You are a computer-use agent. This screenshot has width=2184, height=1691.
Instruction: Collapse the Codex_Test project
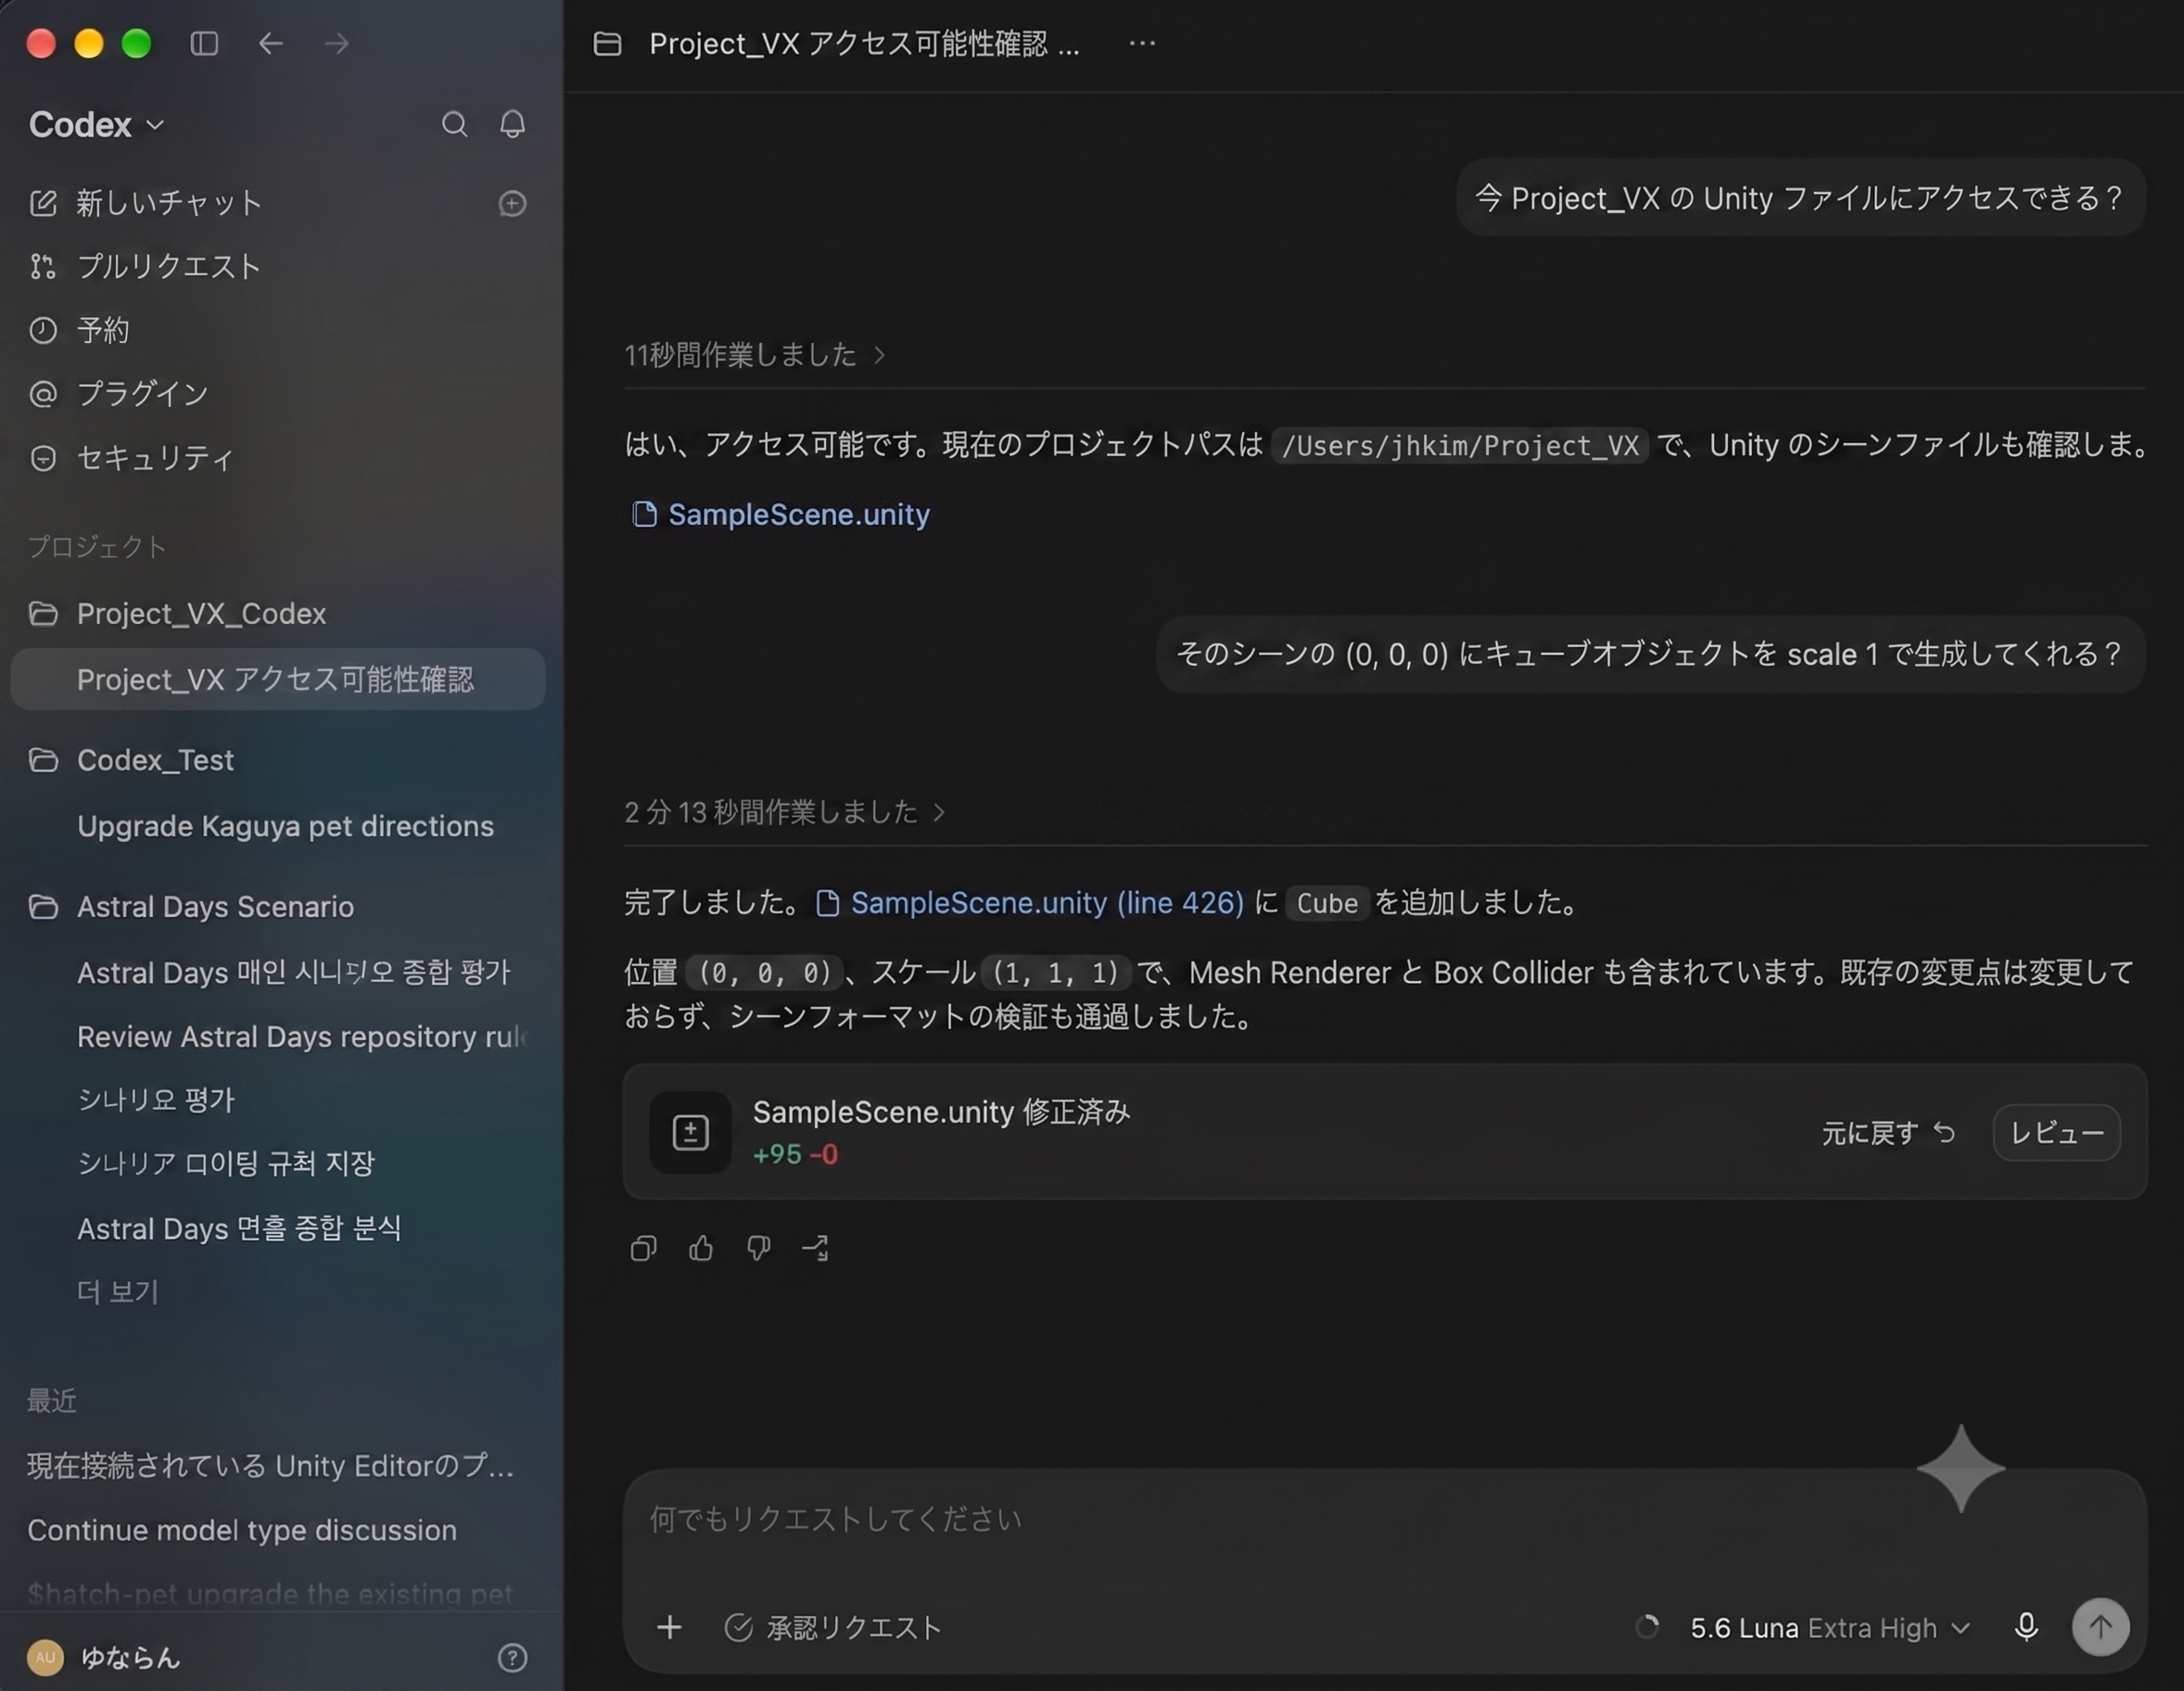click(155, 760)
